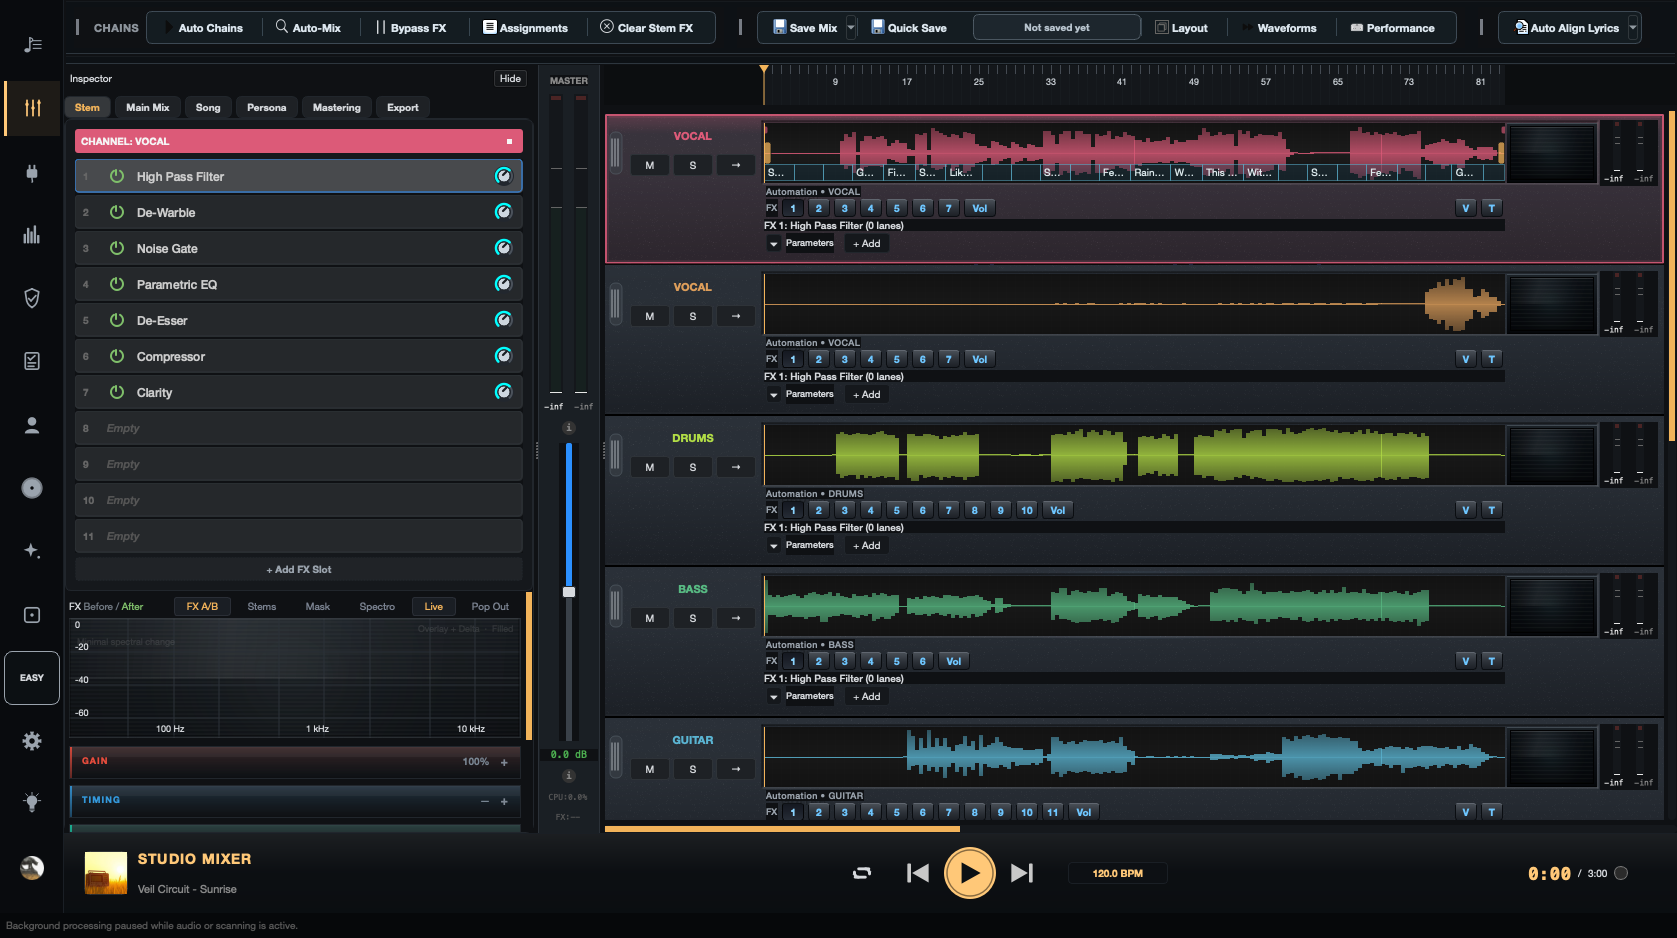
Task: Open Compressor plugin knob icon
Action: click(x=503, y=356)
